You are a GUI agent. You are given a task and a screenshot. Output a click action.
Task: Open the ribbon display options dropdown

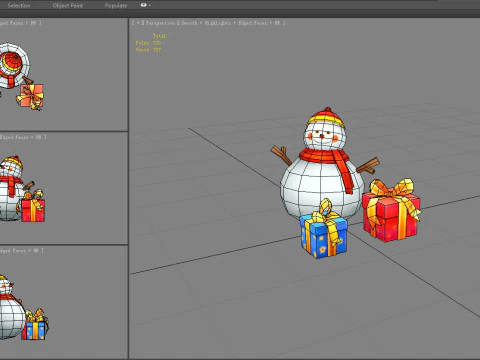146,5
